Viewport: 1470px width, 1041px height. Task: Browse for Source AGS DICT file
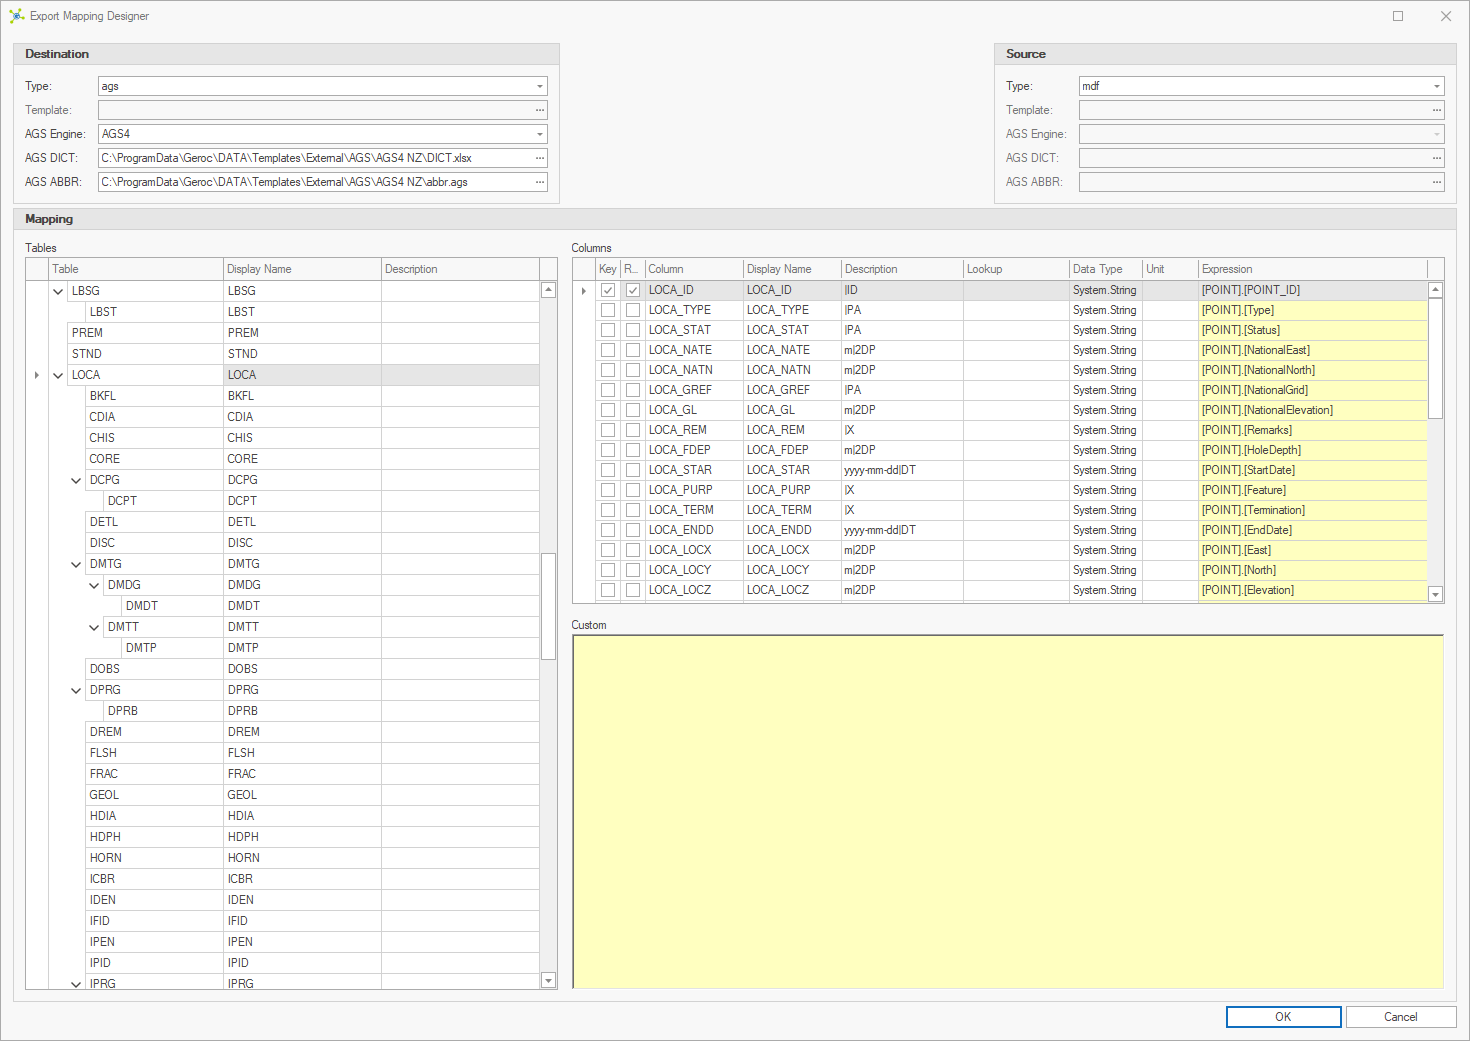point(1437,158)
